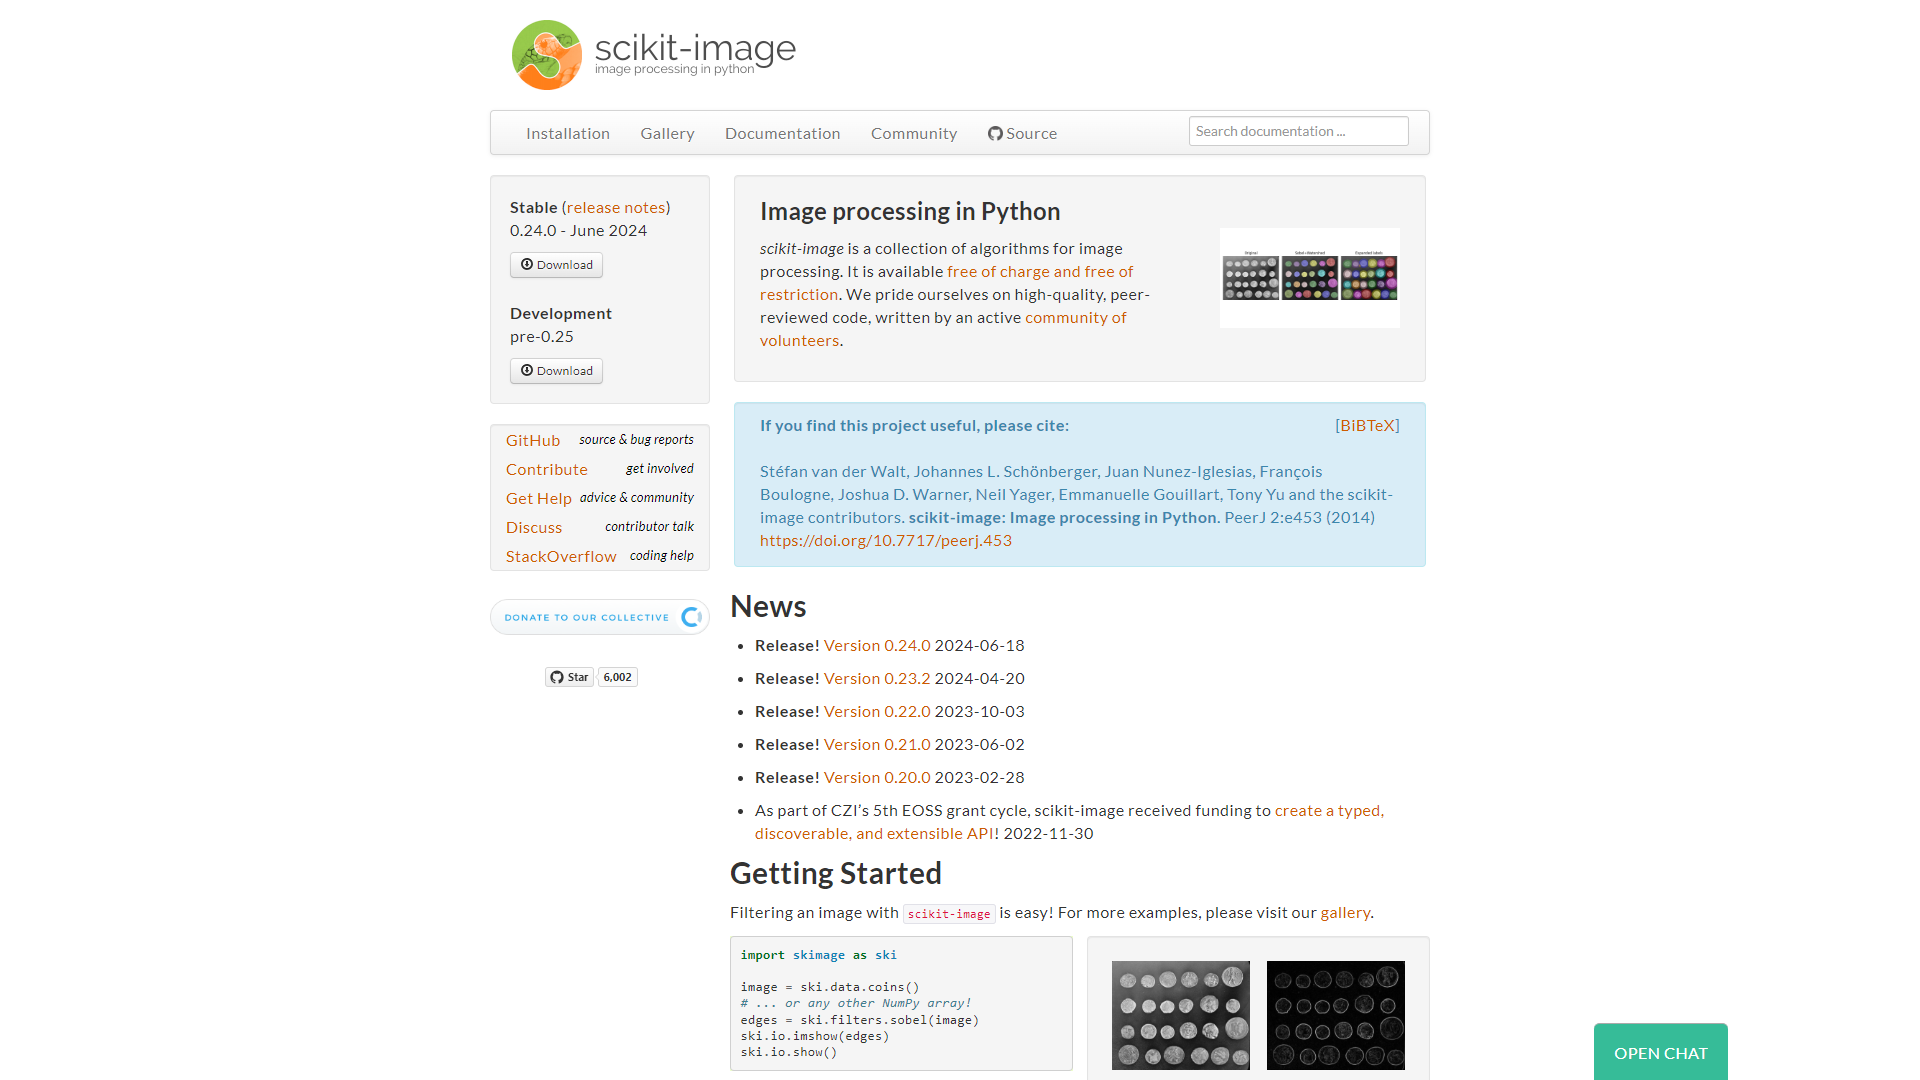Click Version 0.24.0 release link
1920x1080 pixels.
point(876,645)
